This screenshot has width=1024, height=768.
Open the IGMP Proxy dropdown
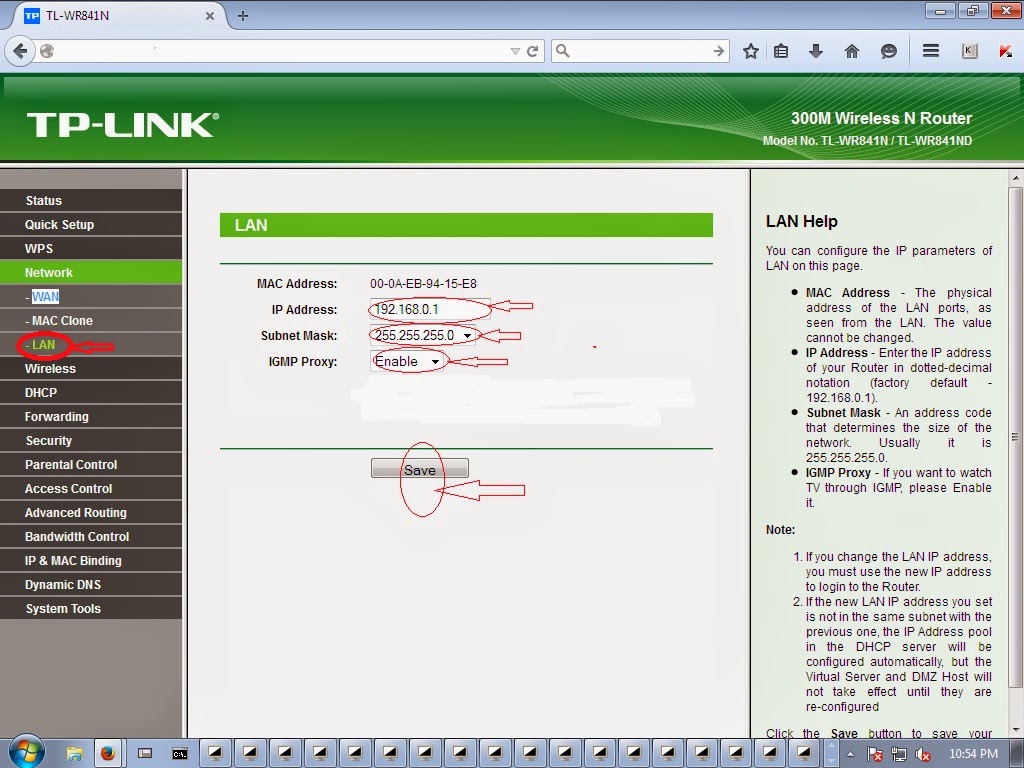tap(436, 361)
